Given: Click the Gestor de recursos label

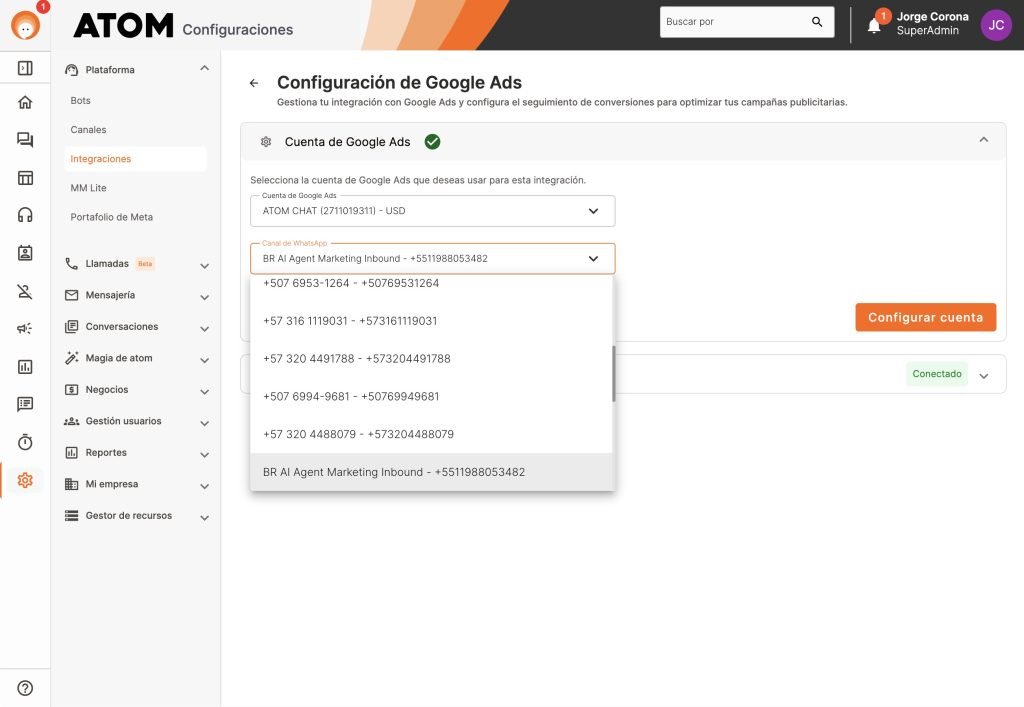Looking at the screenshot, I should point(129,516).
